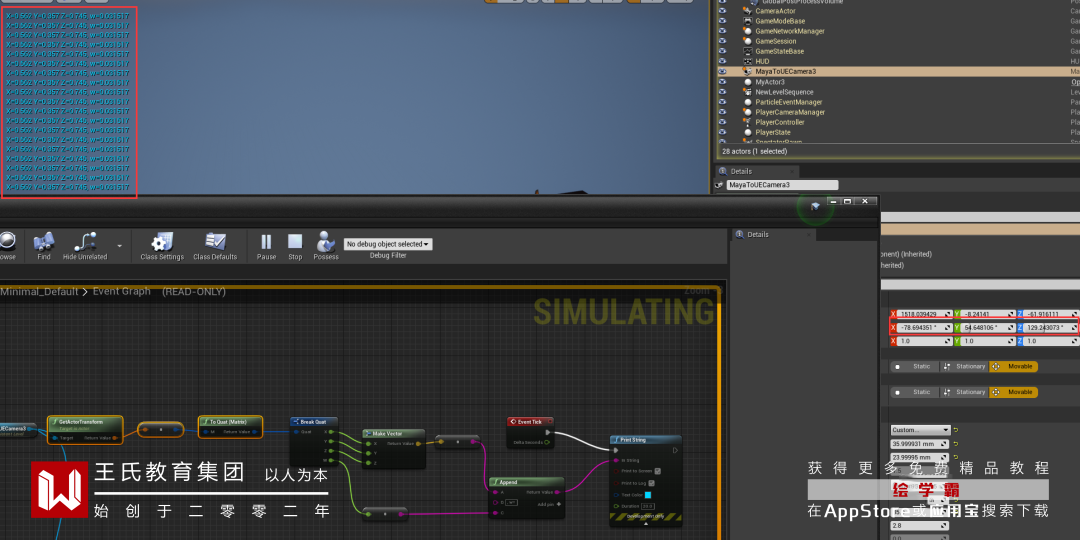Set first mobility row to Static

[915, 366]
